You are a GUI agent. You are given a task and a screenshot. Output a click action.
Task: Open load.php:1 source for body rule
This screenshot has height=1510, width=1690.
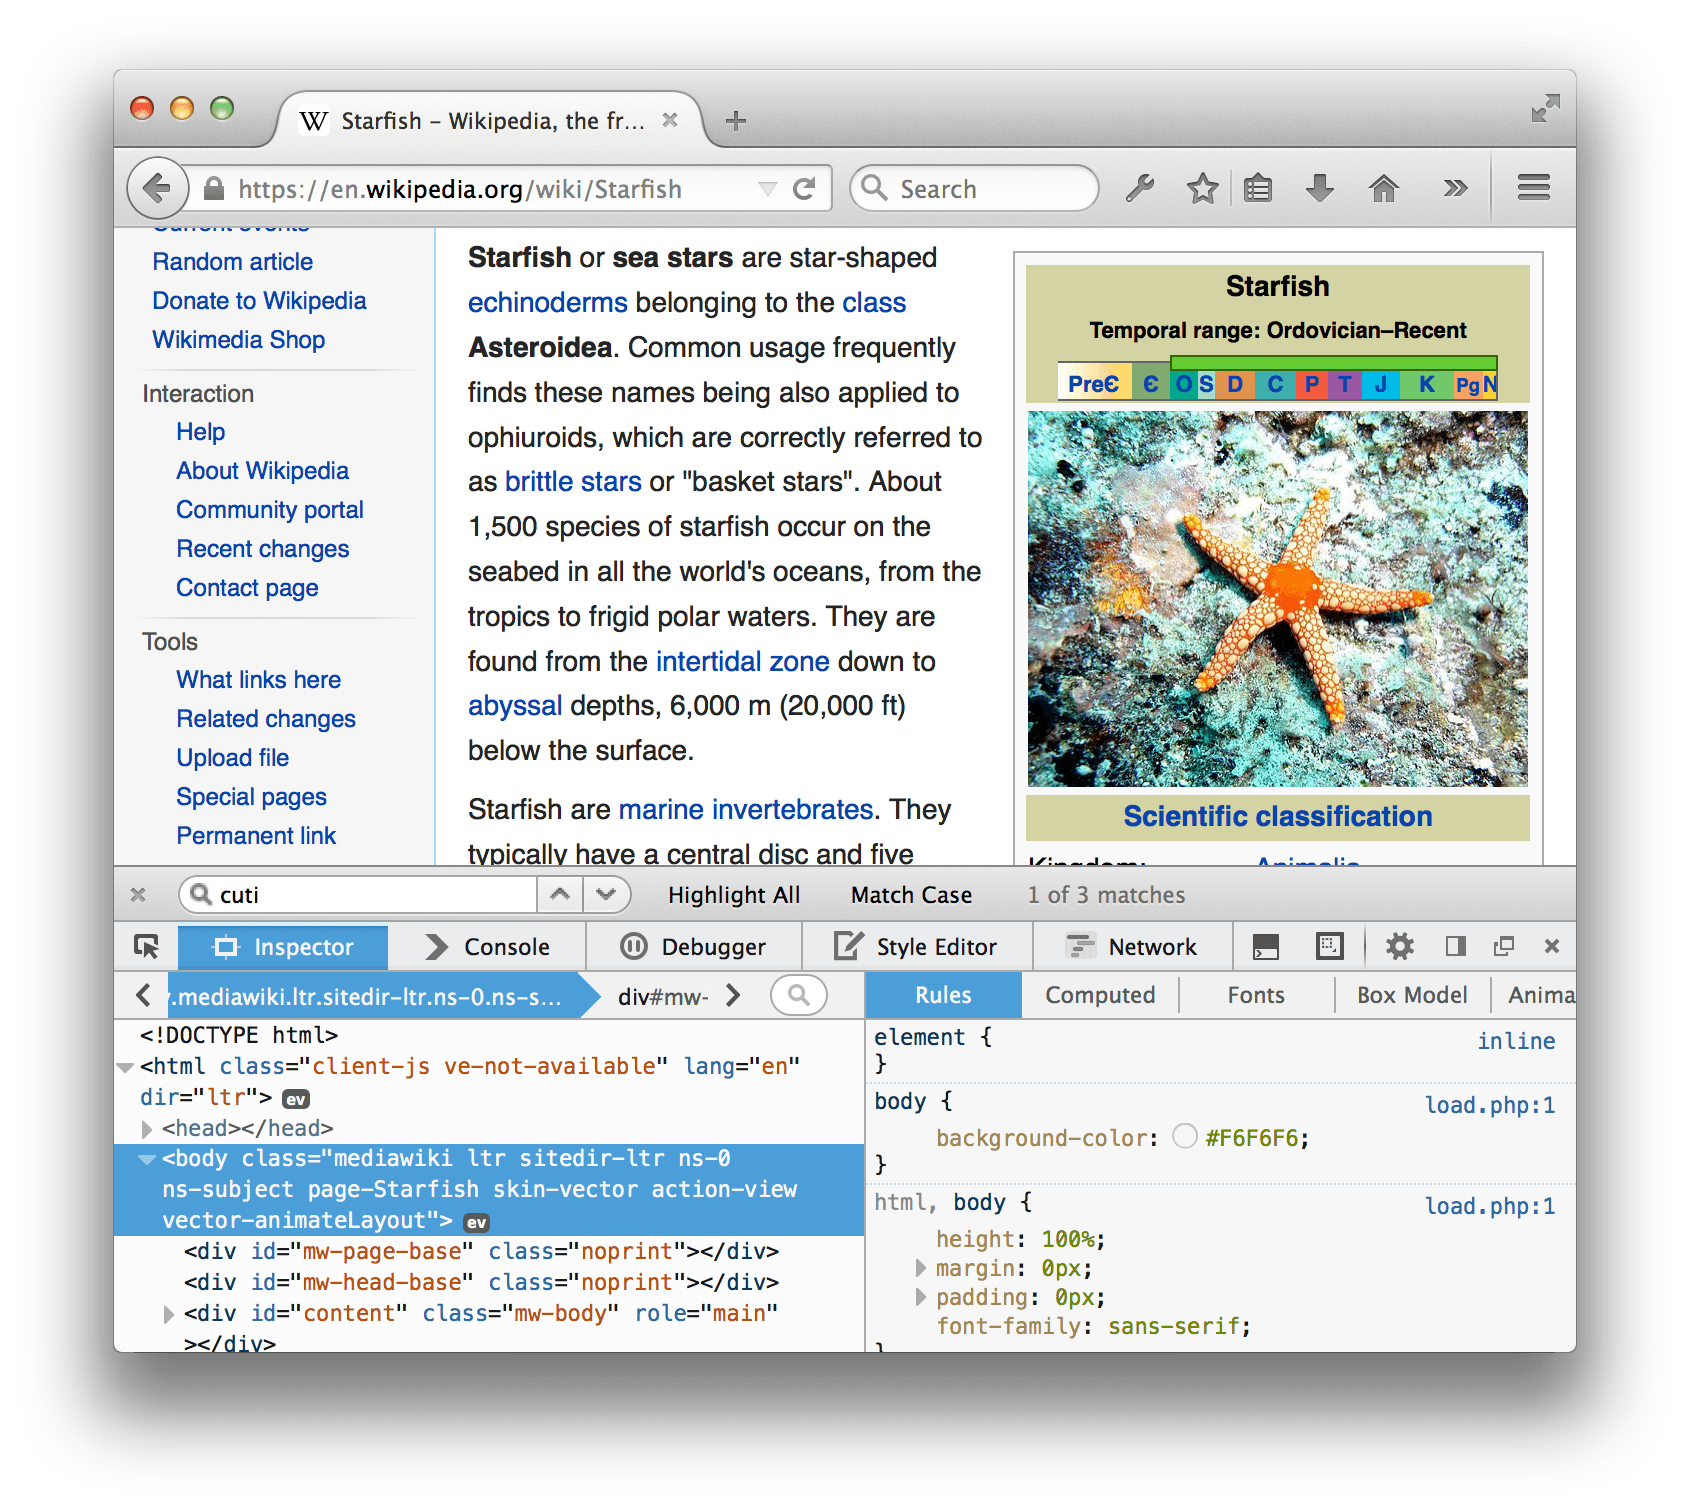point(1490,1105)
